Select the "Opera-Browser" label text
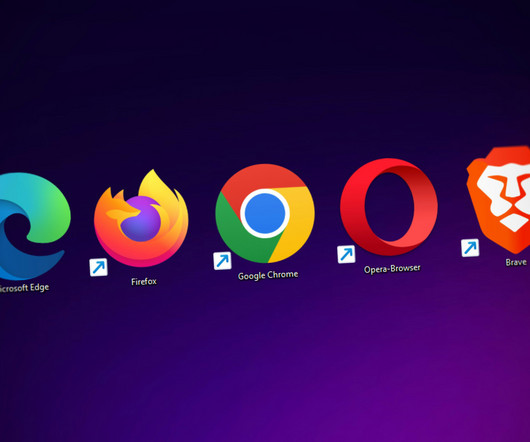The height and width of the screenshot is (442, 530). (392, 269)
